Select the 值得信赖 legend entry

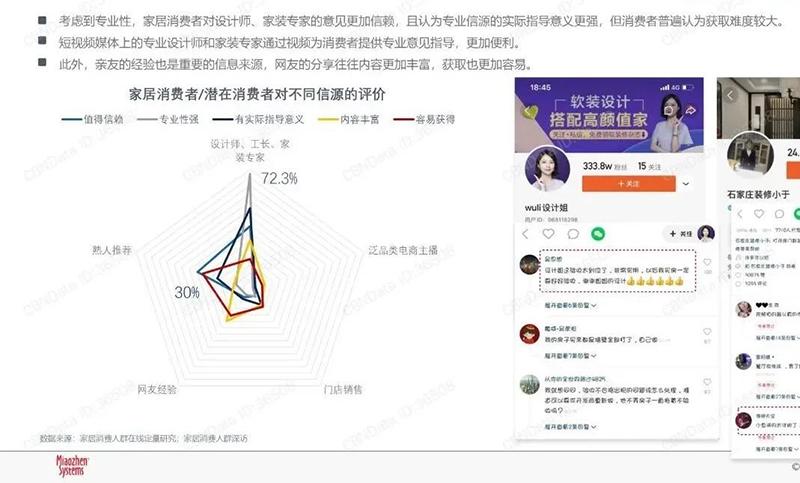pyautogui.click(x=92, y=119)
